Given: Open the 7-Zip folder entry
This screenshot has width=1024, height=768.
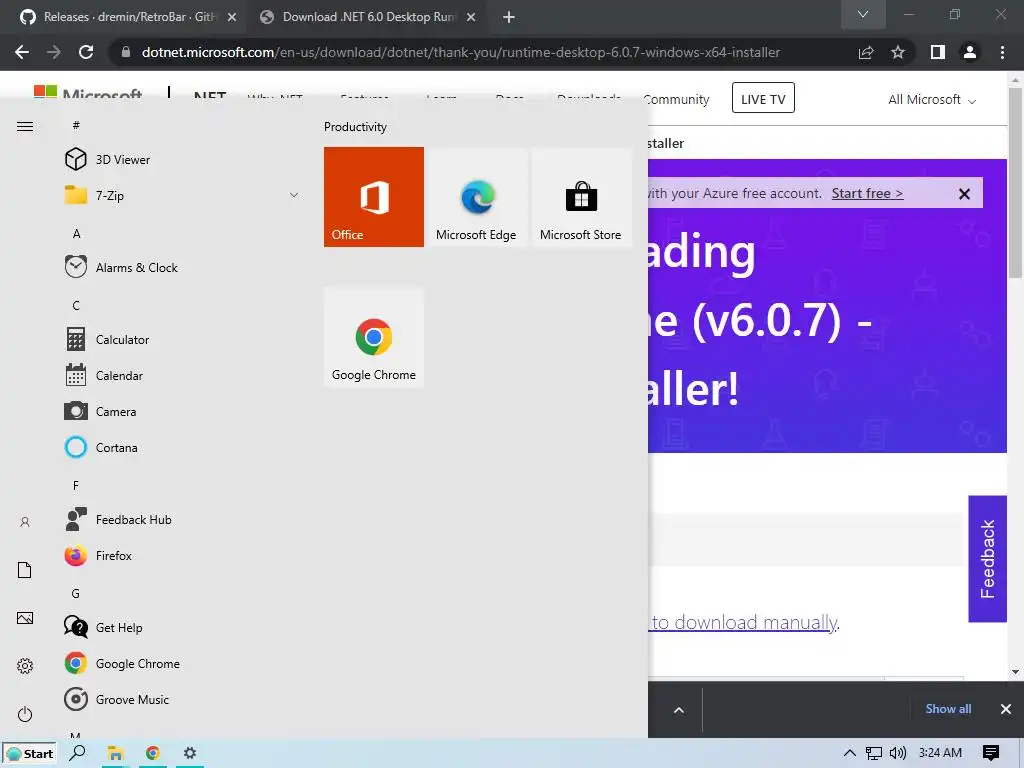Looking at the screenshot, I should 180,195.
